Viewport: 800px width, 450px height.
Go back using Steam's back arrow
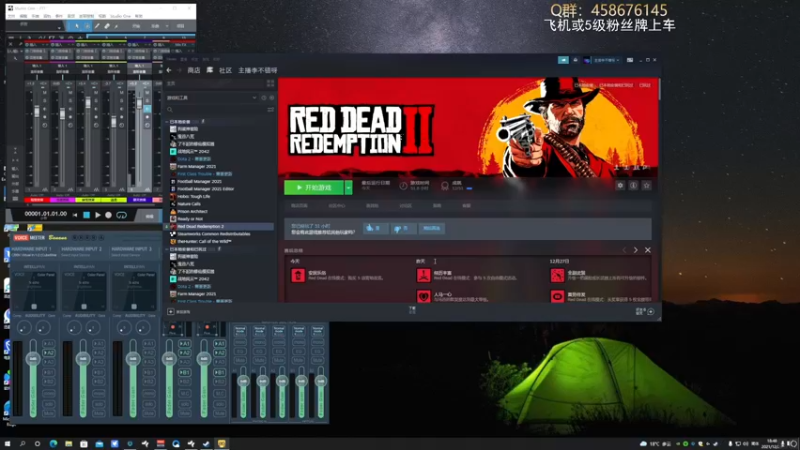tap(169, 70)
